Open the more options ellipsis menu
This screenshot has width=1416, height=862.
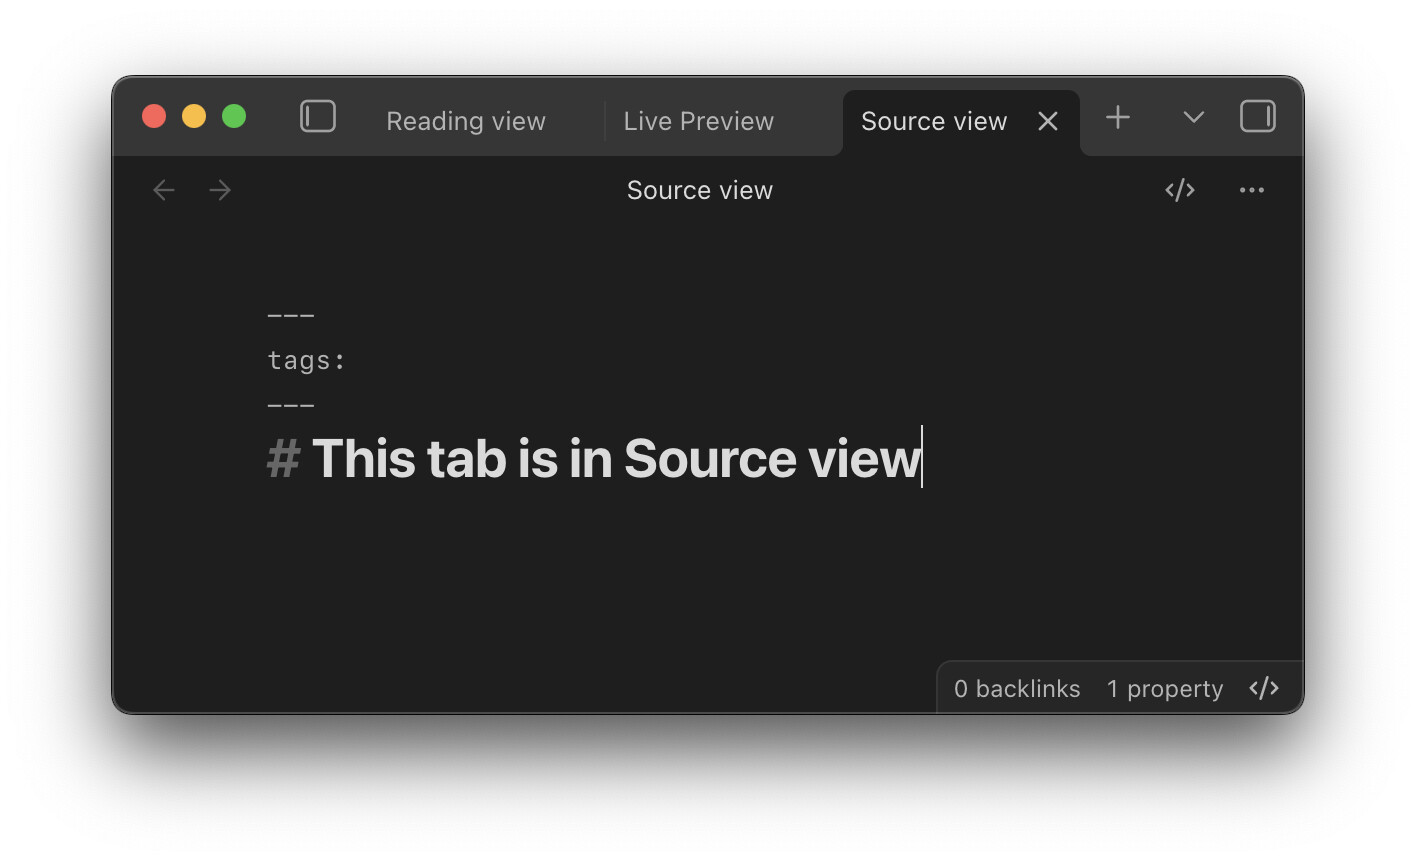[1251, 190]
